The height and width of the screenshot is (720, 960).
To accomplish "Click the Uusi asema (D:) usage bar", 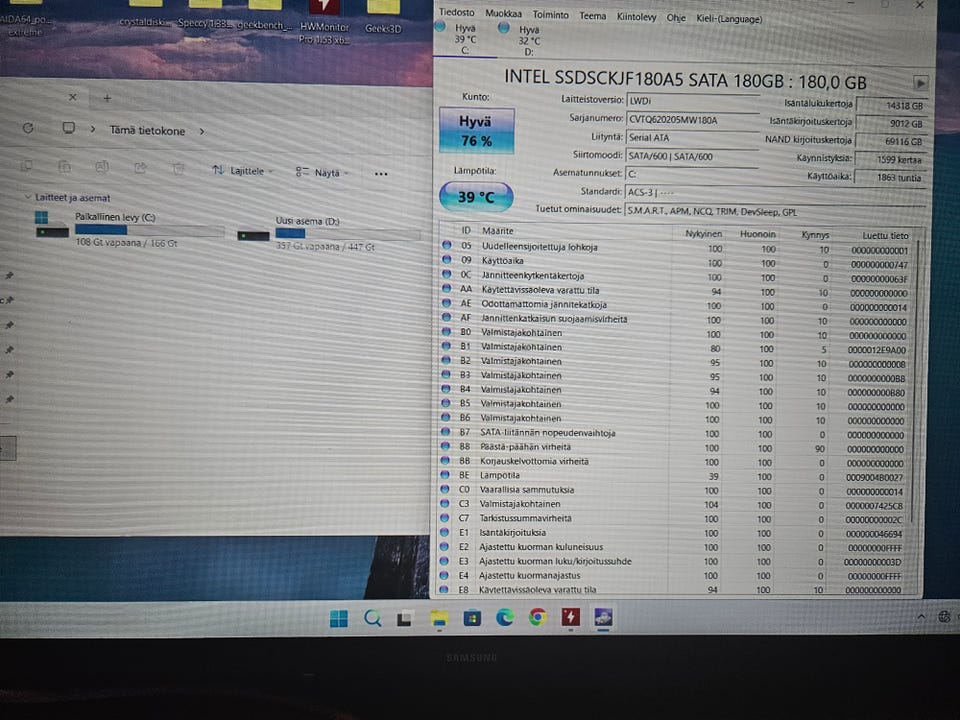I will tap(348, 233).
